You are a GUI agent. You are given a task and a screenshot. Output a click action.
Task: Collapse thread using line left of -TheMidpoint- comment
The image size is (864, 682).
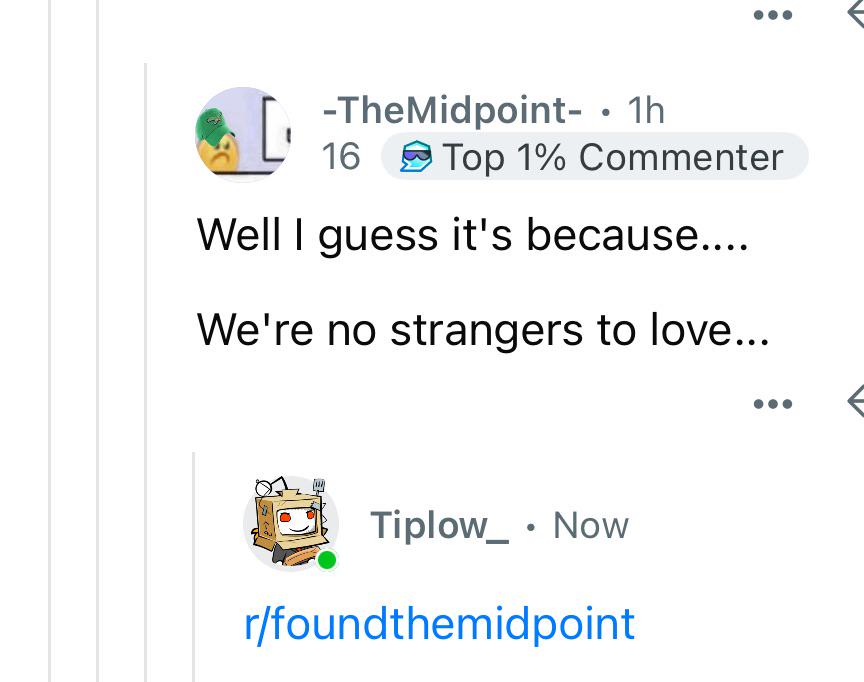[146, 372]
